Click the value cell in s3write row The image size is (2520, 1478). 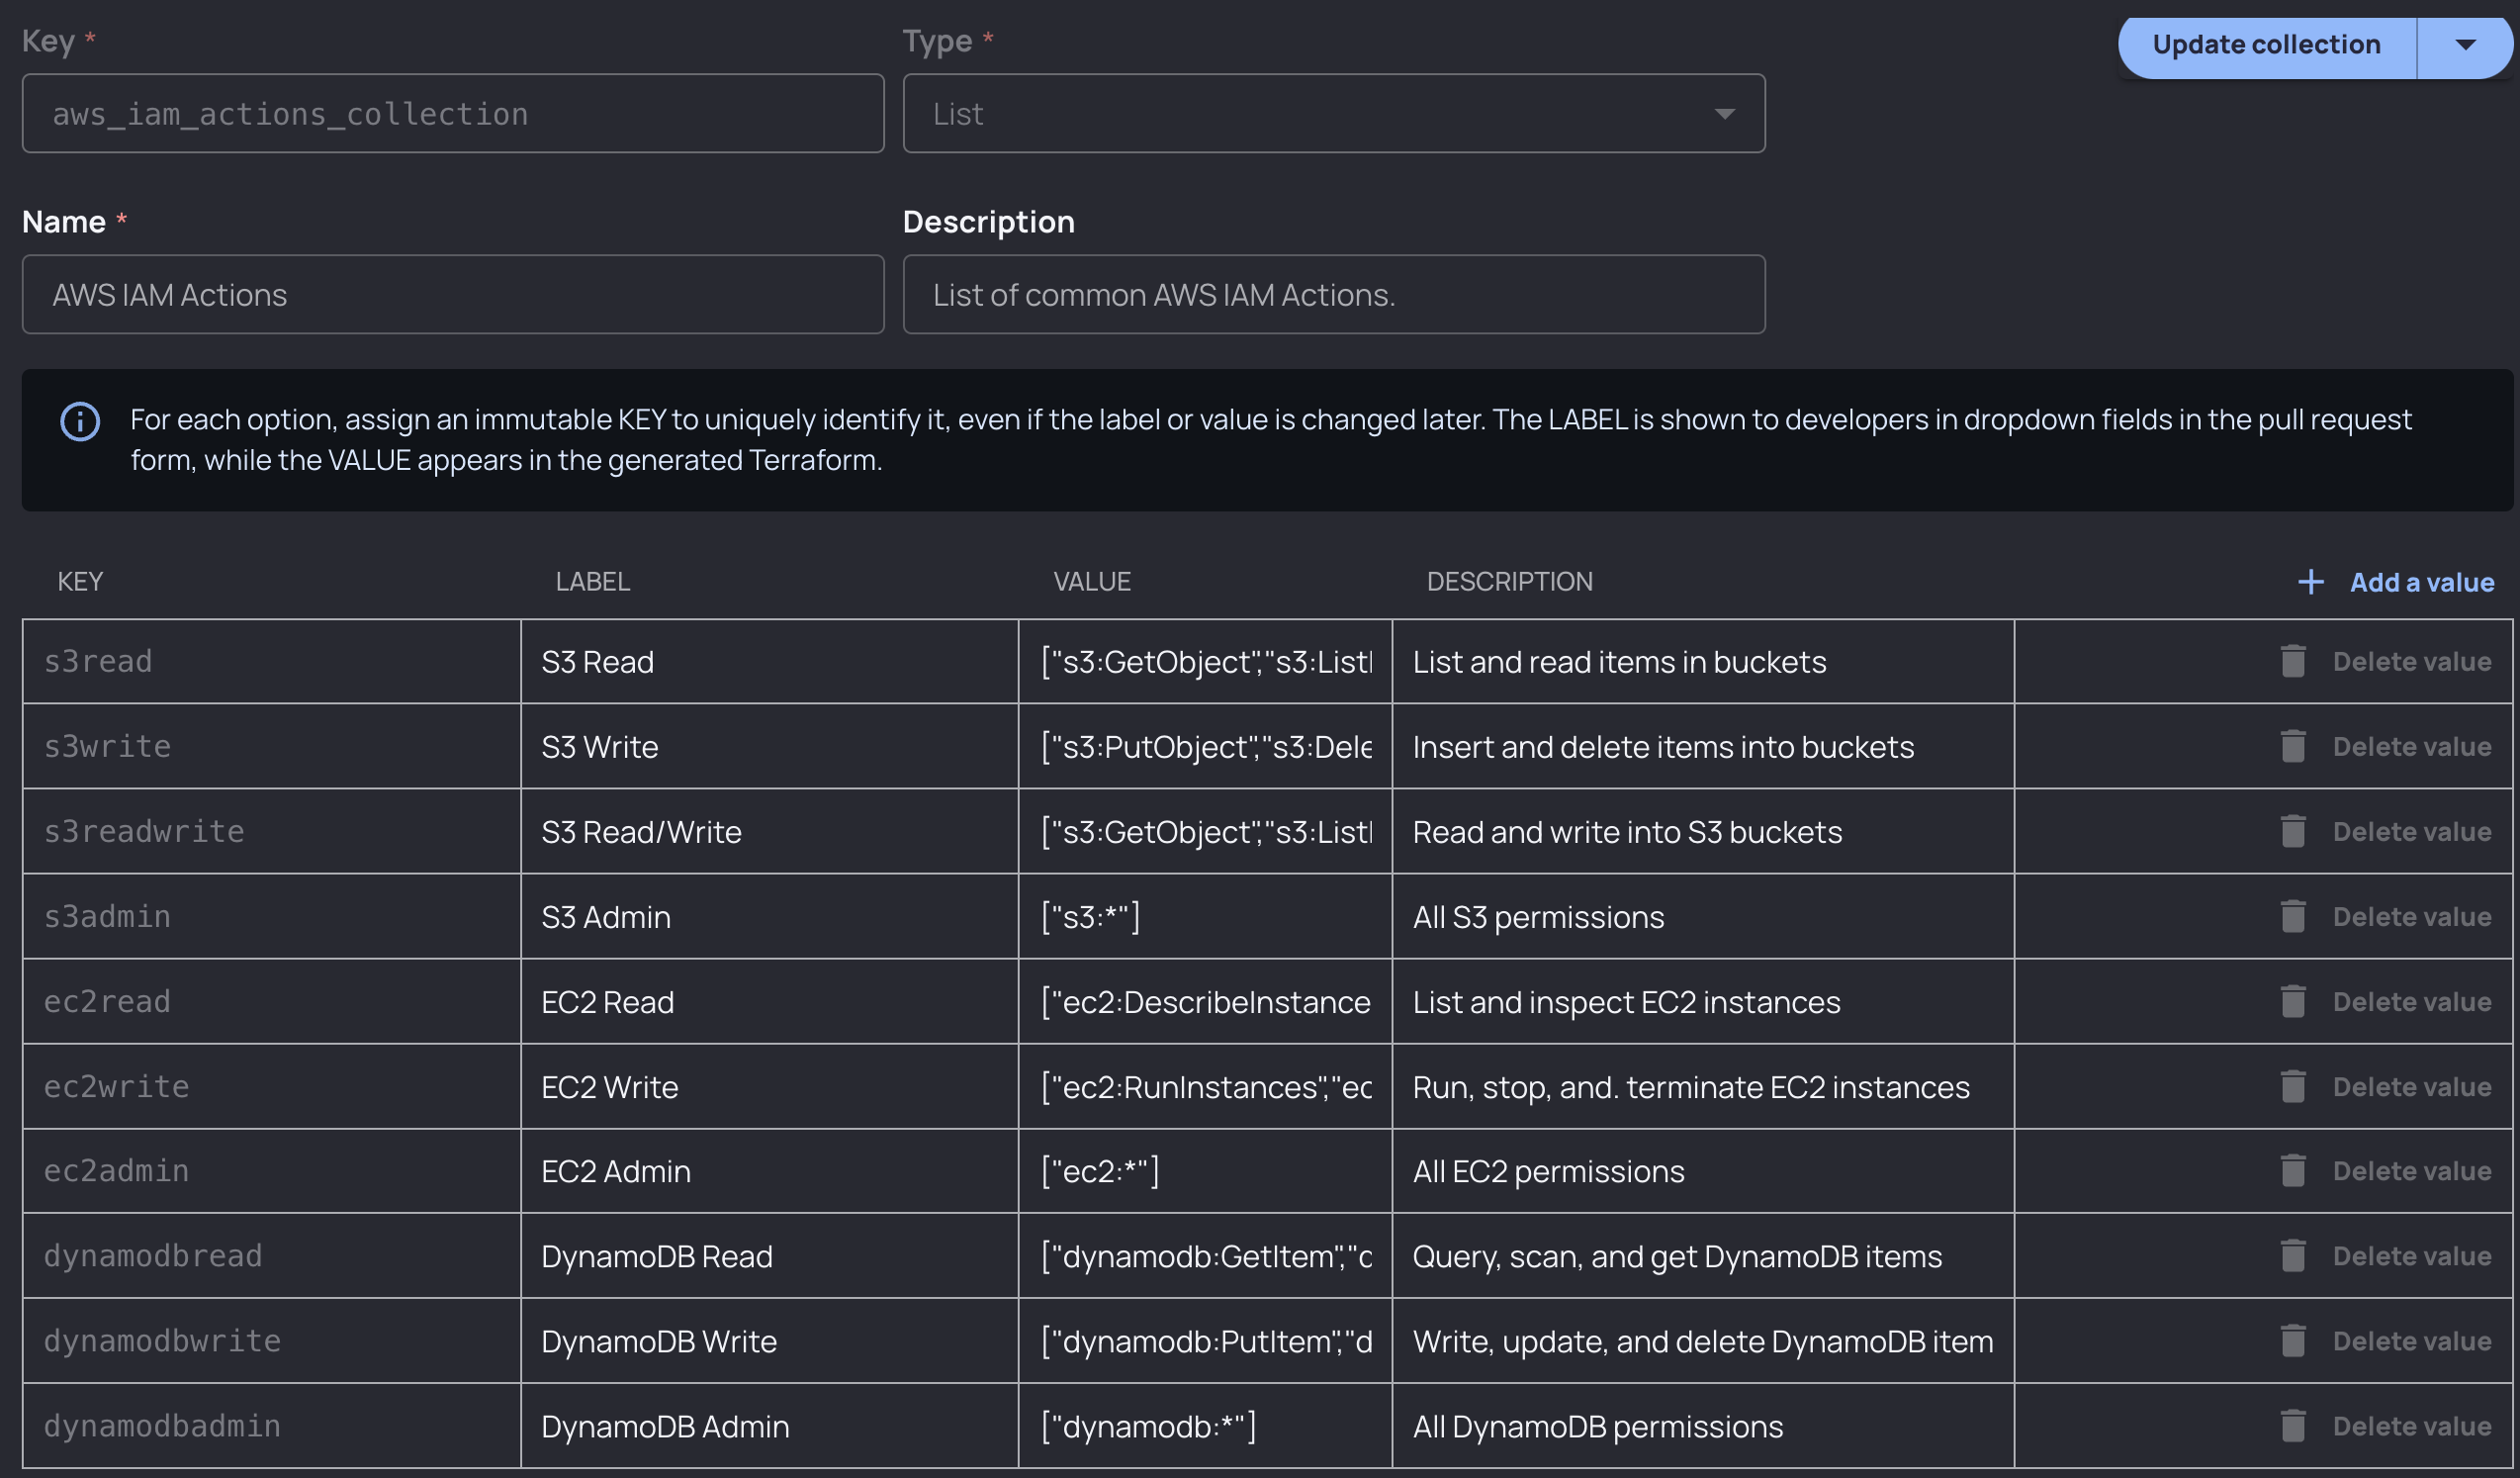[x=1205, y=746]
